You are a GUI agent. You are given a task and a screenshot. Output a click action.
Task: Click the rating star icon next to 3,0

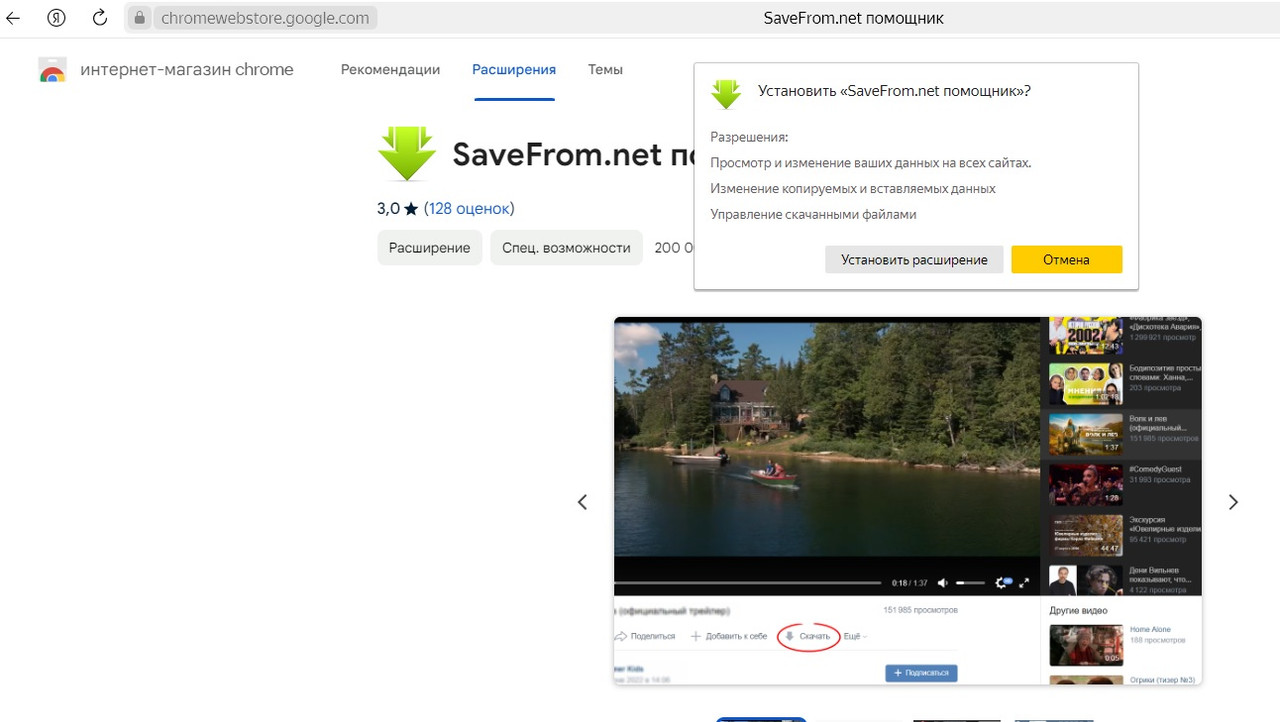pyautogui.click(x=411, y=209)
